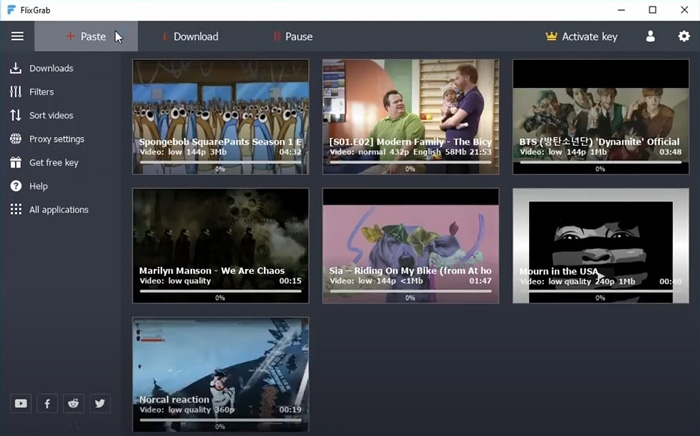Click the Help question mark icon
Viewport: 700px width, 436px height.
pos(16,186)
